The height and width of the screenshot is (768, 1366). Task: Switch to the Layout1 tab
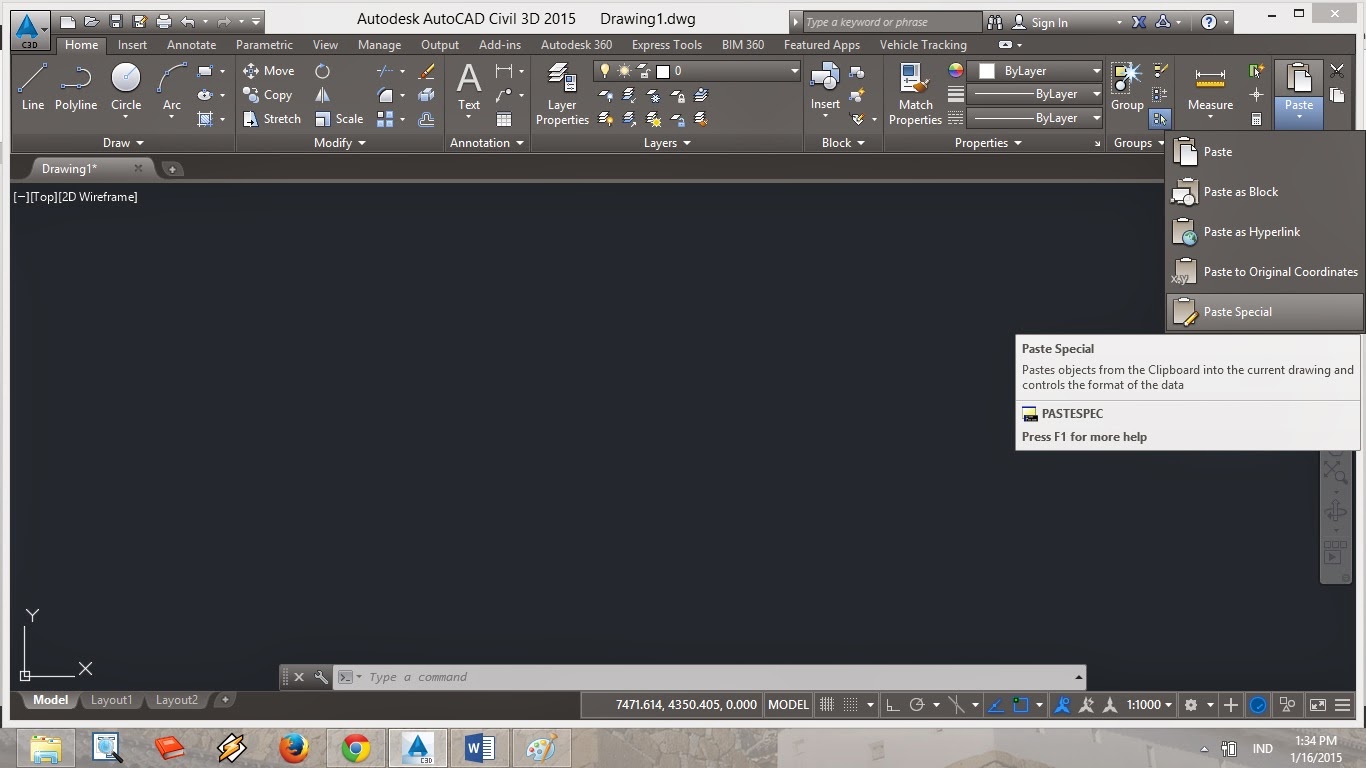(111, 700)
